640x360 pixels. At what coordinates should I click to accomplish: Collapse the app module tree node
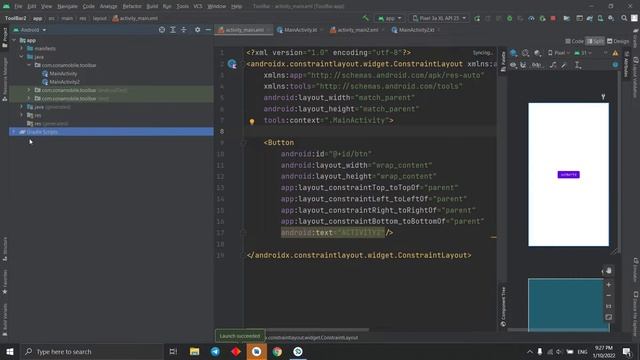[14, 40]
